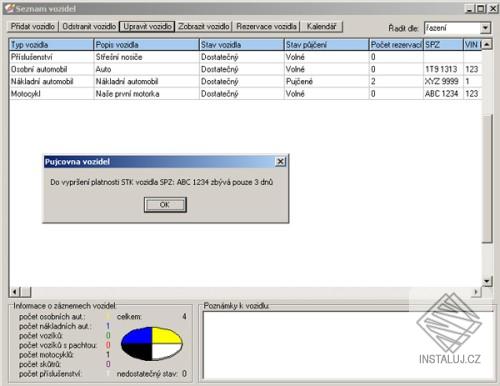The height and width of the screenshot is (386, 500).
Task: Sort by Stav půjčení column header
Action: click(x=327, y=45)
